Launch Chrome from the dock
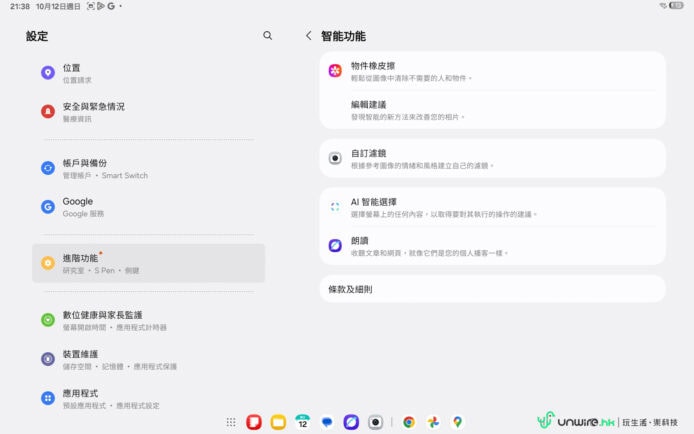Viewport: 694px width, 434px height. click(x=408, y=422)
